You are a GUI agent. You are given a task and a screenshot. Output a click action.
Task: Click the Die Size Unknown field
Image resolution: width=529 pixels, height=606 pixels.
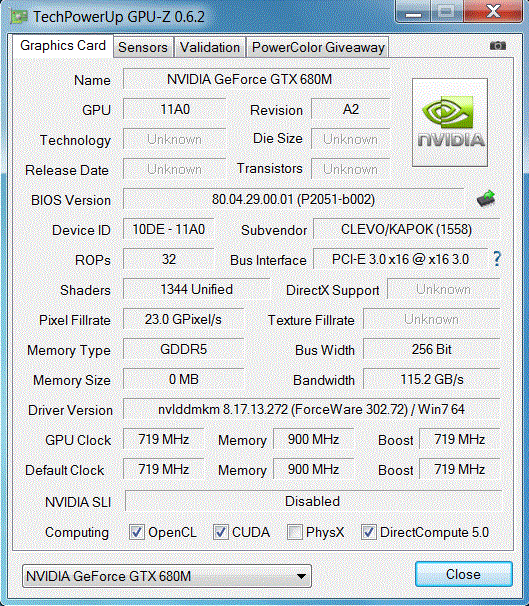350,139
